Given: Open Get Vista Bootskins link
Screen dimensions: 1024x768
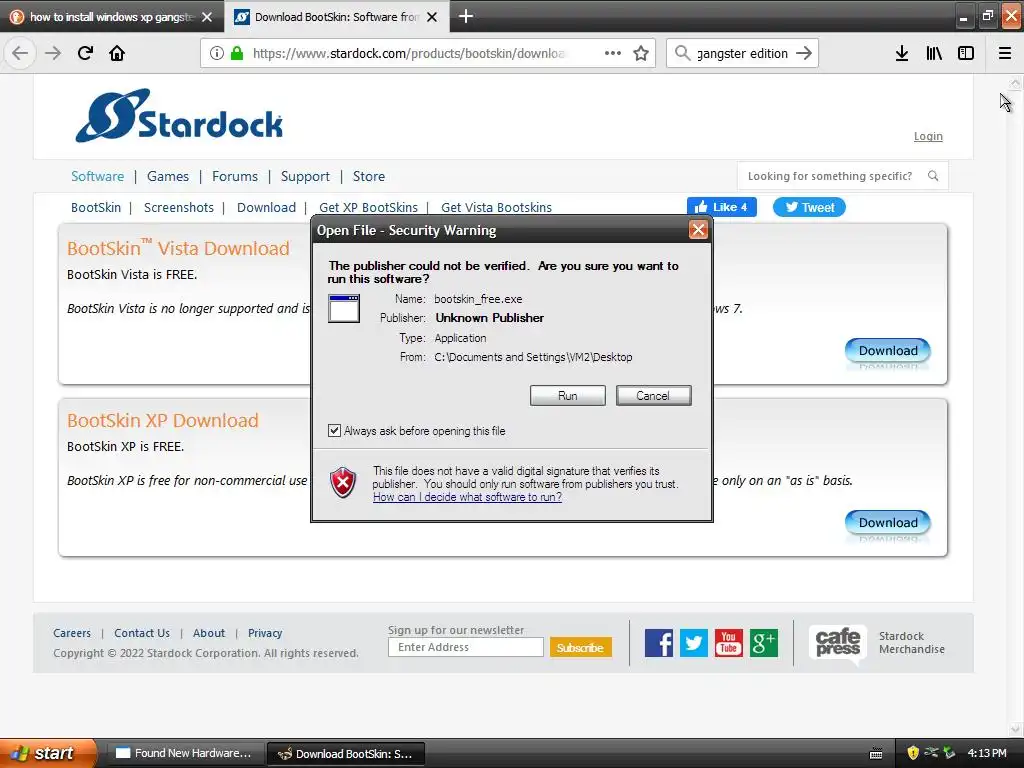Looking at the screenshot, I should point(496,207).
